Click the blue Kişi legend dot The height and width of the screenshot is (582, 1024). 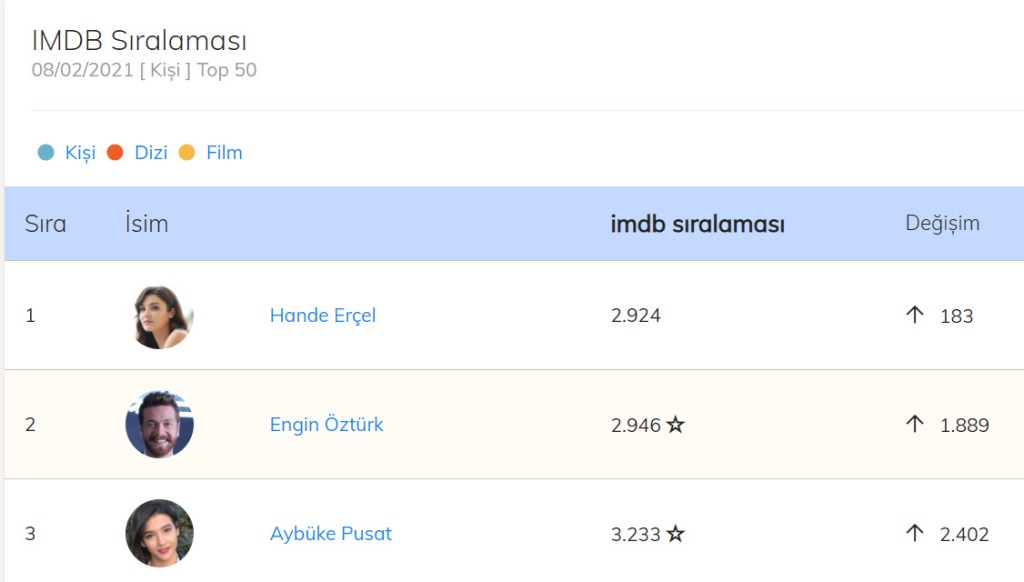tap(46, 153)
